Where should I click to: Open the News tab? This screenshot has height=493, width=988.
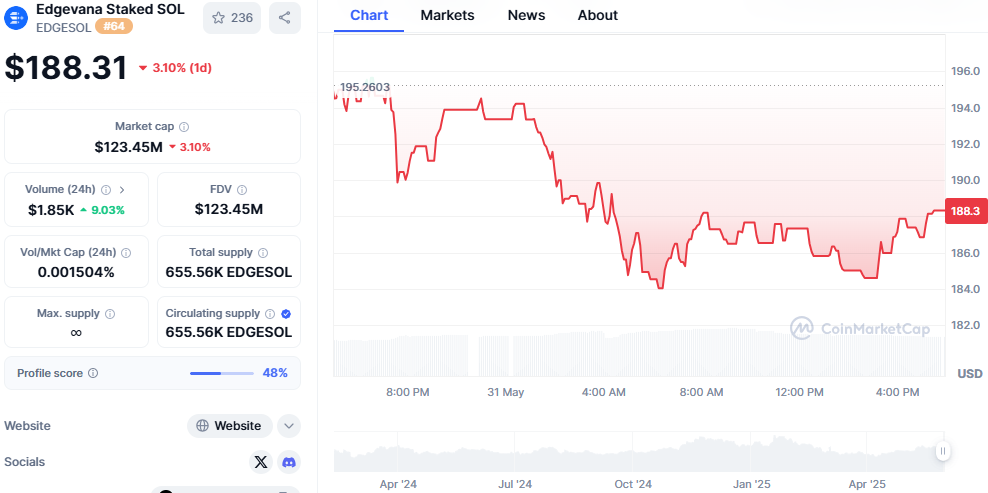point(526,15)
